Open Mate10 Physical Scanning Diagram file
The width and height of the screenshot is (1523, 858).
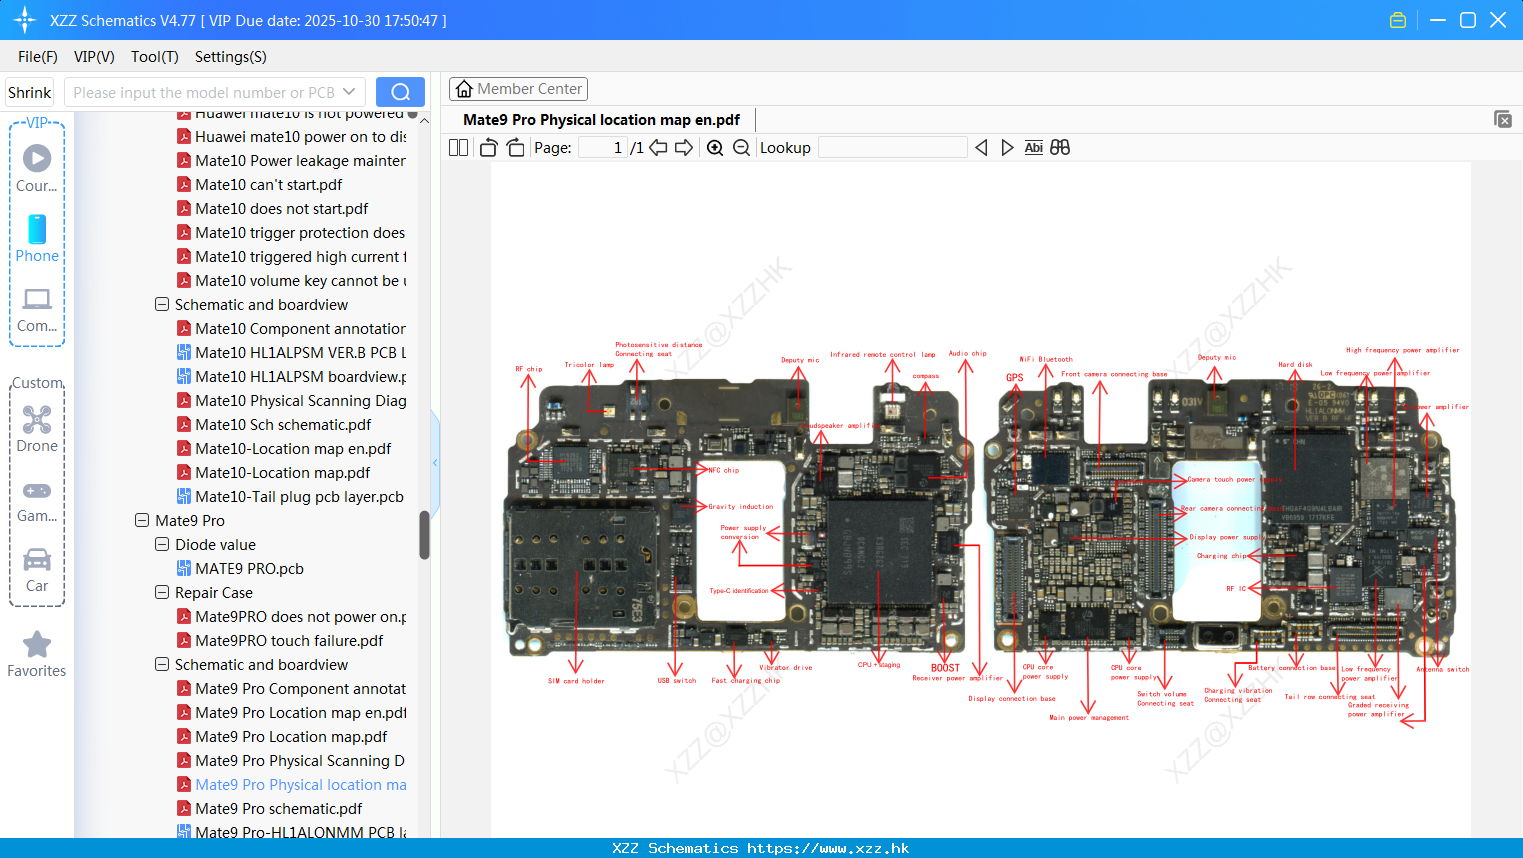[x=291, y=400]
